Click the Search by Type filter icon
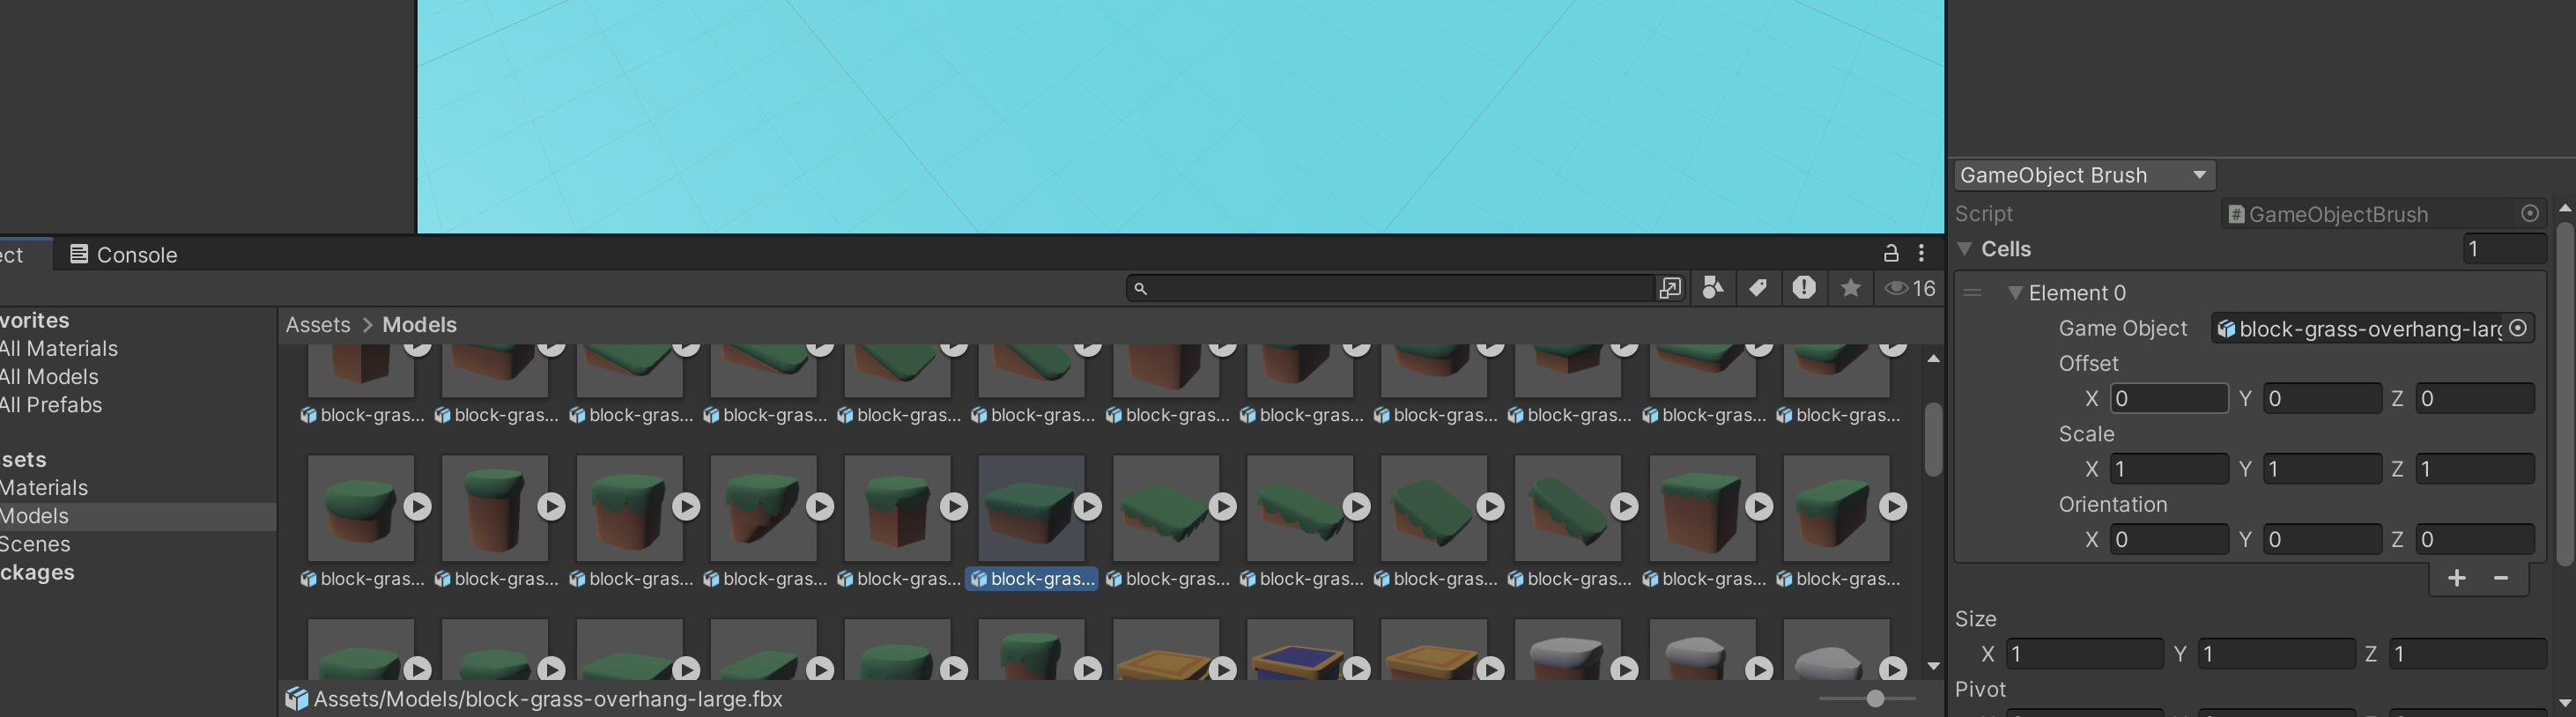The height and width of the screenshot is (717, 2576). point(1712,288)
